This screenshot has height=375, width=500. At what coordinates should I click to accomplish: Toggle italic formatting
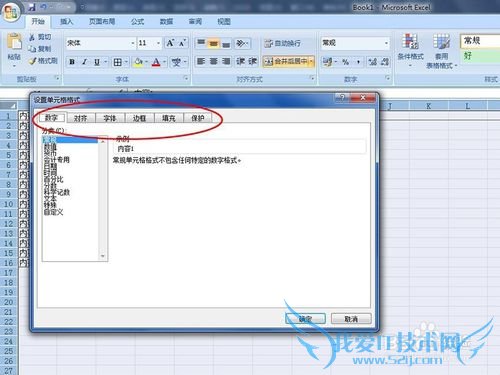[84, 62]
